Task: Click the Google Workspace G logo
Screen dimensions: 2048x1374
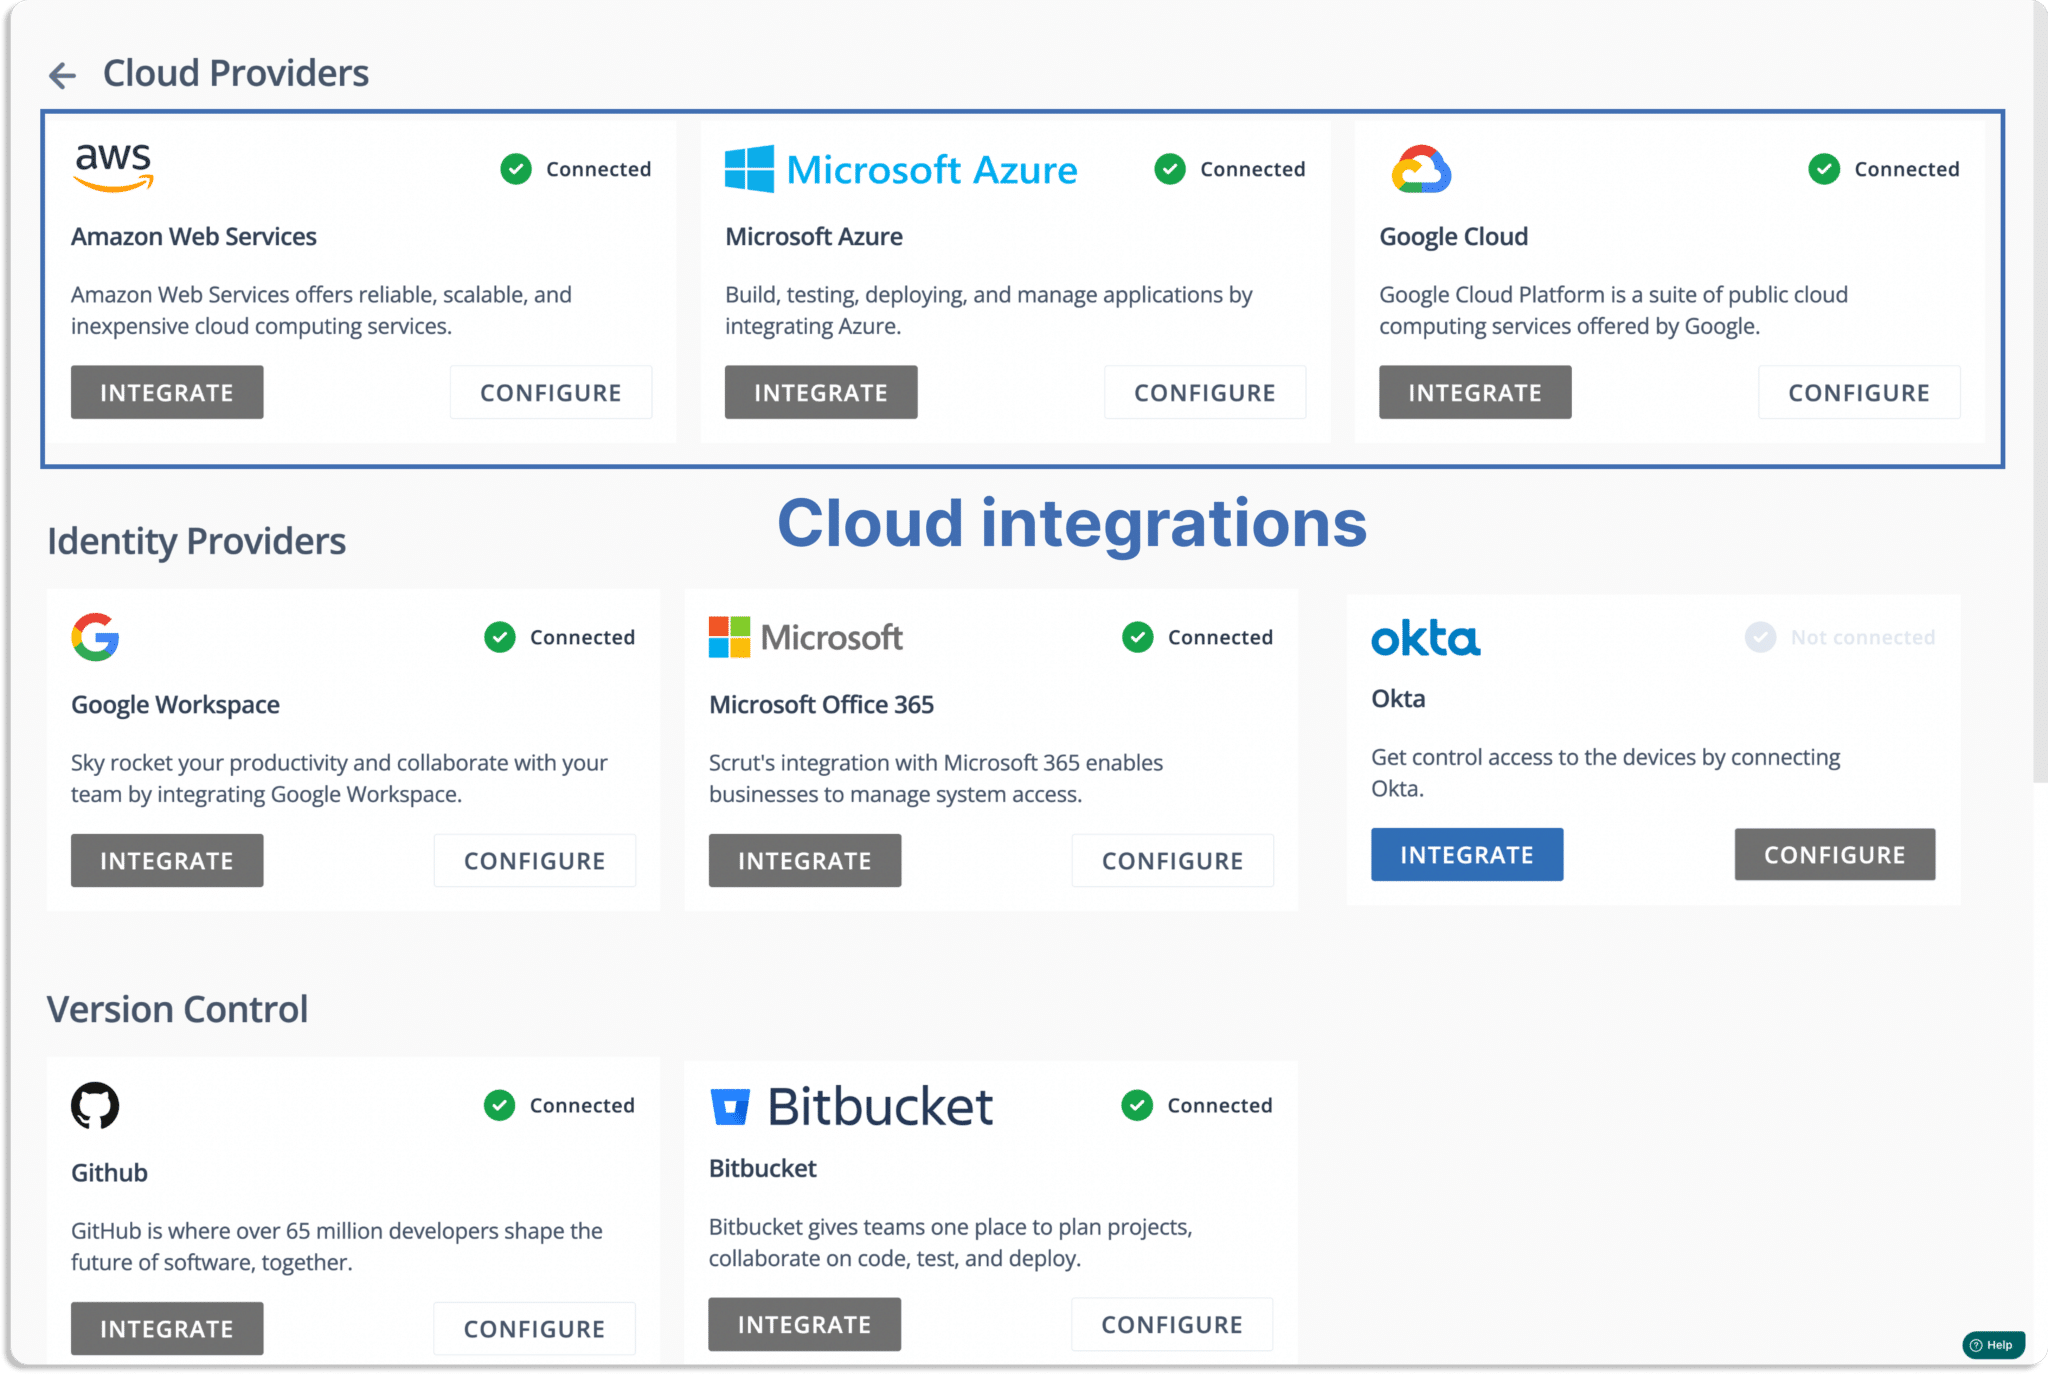Action: pyautogui.click(x=95, y=637)
